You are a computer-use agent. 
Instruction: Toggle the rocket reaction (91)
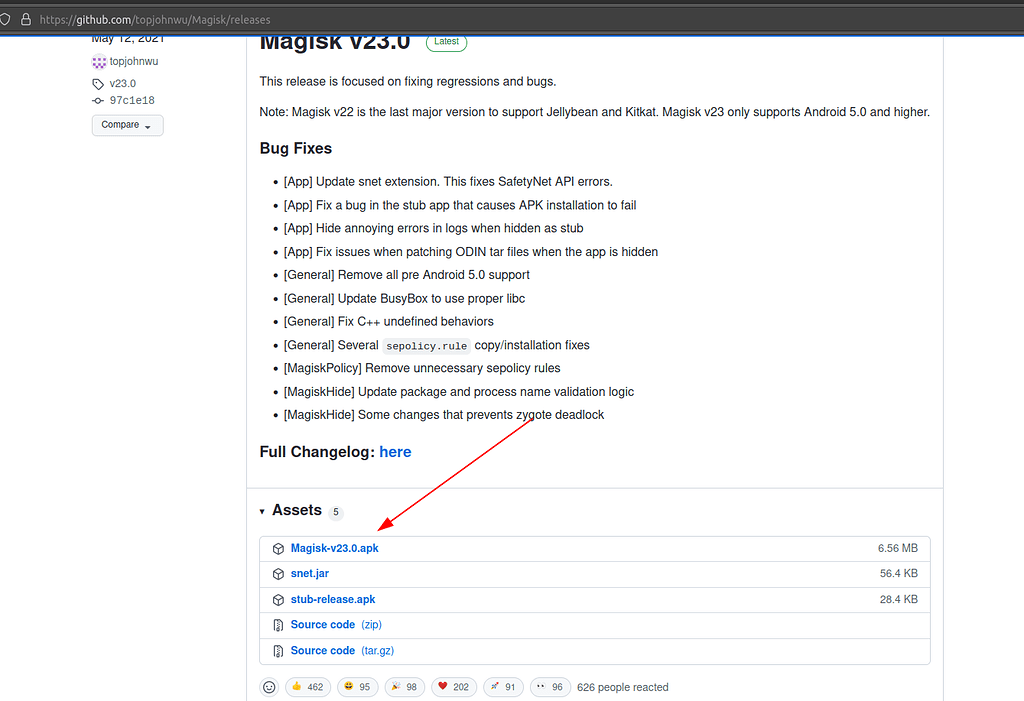(x=503, y=687)
